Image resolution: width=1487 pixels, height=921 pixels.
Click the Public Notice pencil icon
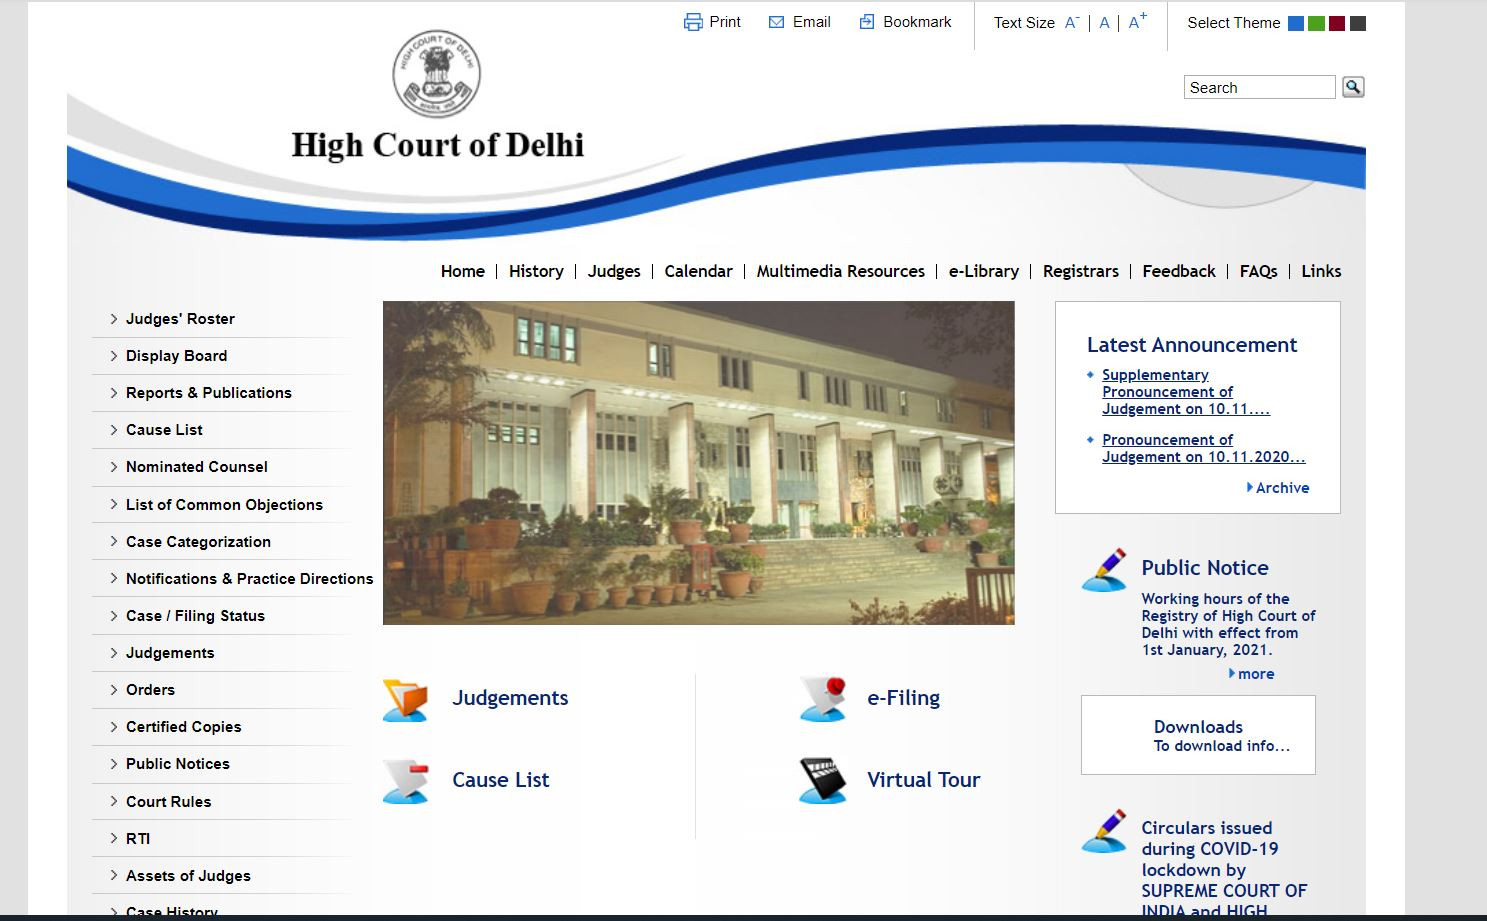pyautogui.click(x=1104, y=570)
